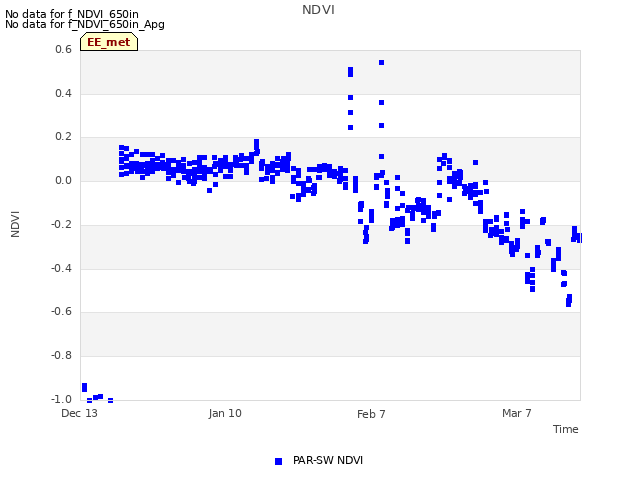The height and width of the screenshot is (480, 640).
Task: Click the highest data point near 0.55
Action: click(381, 62)
